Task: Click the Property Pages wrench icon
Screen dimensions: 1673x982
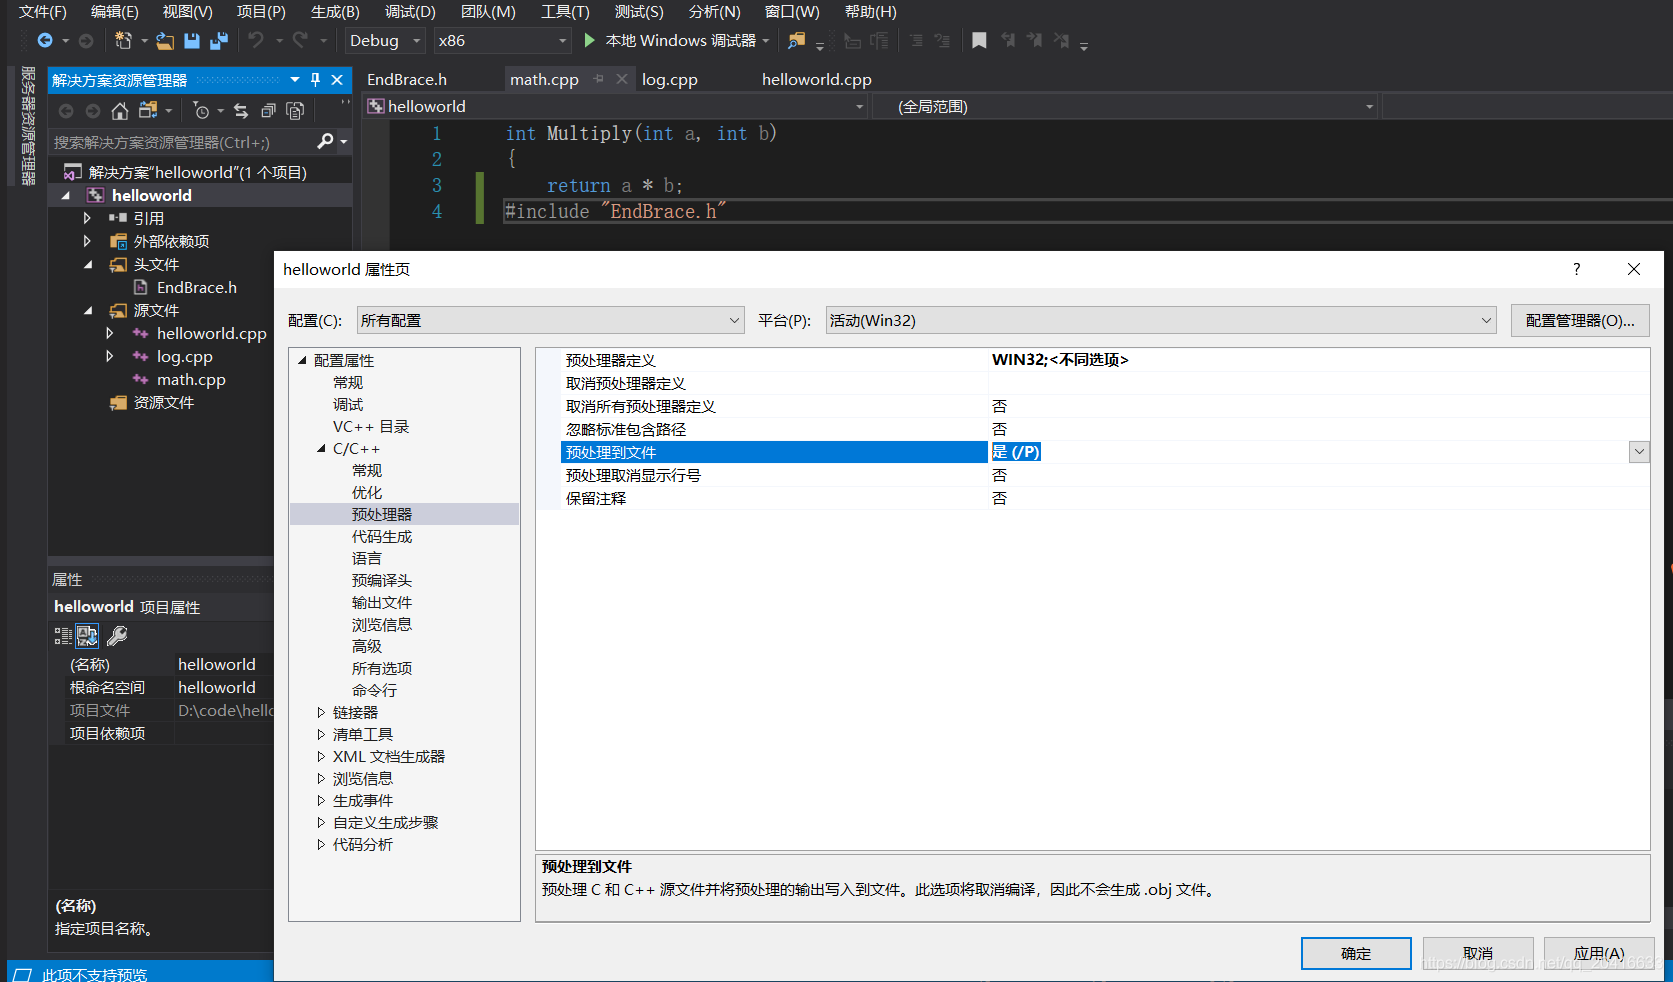Action: coord(117,636)
